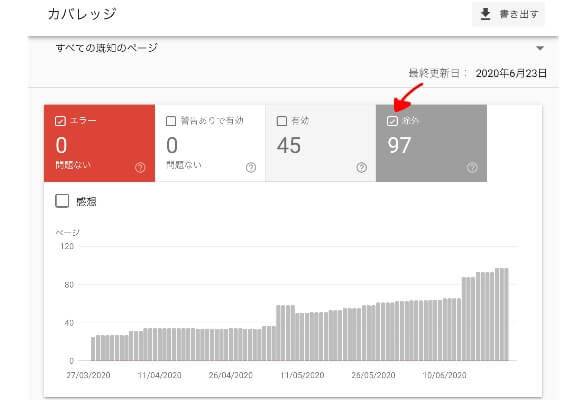577x400 pixels.
Task: Click the 10/06/2020 axis label
Action: click(x=444, y=375)
